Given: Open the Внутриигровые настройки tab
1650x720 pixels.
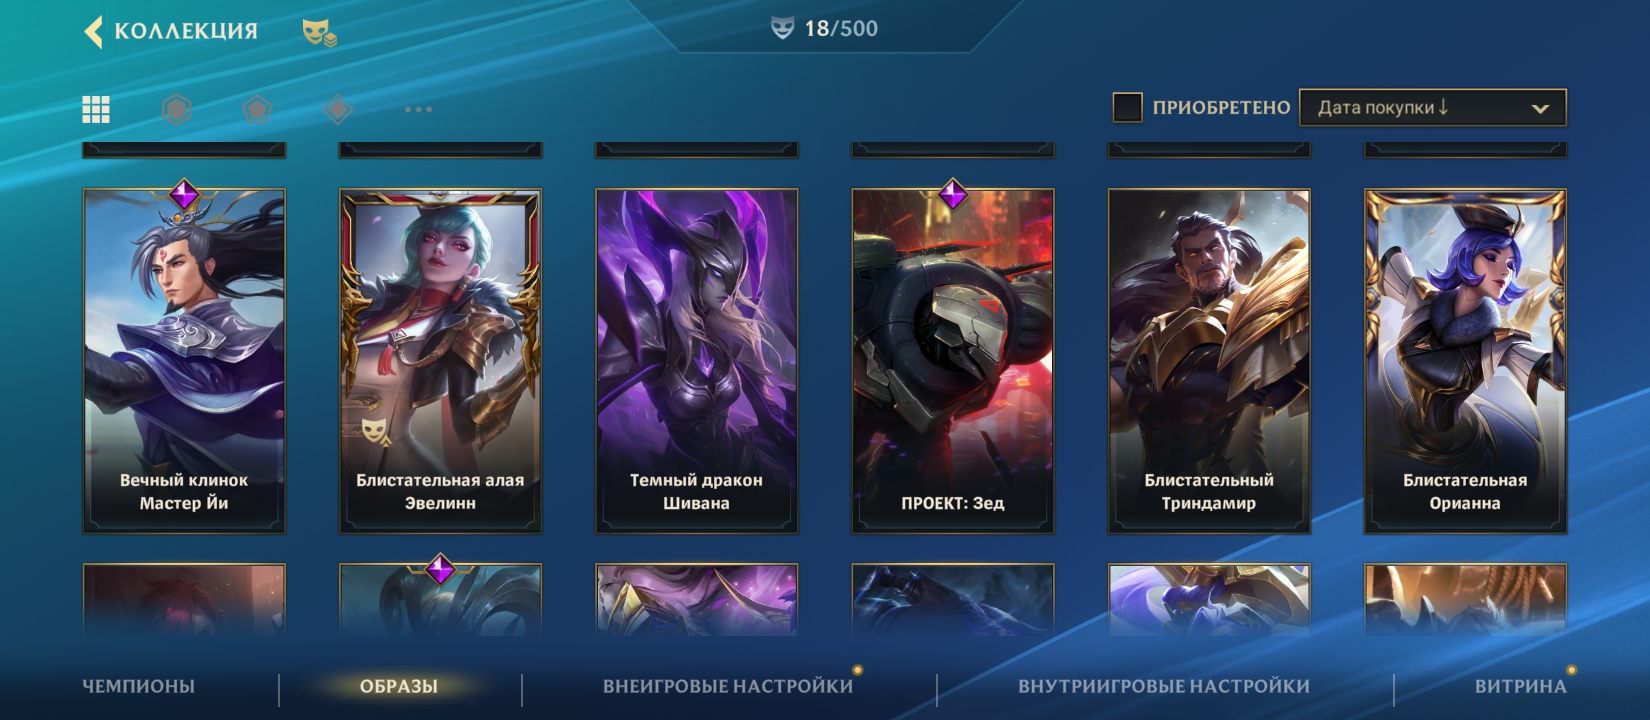Looking at the screenshot, I should point(1164,686).
